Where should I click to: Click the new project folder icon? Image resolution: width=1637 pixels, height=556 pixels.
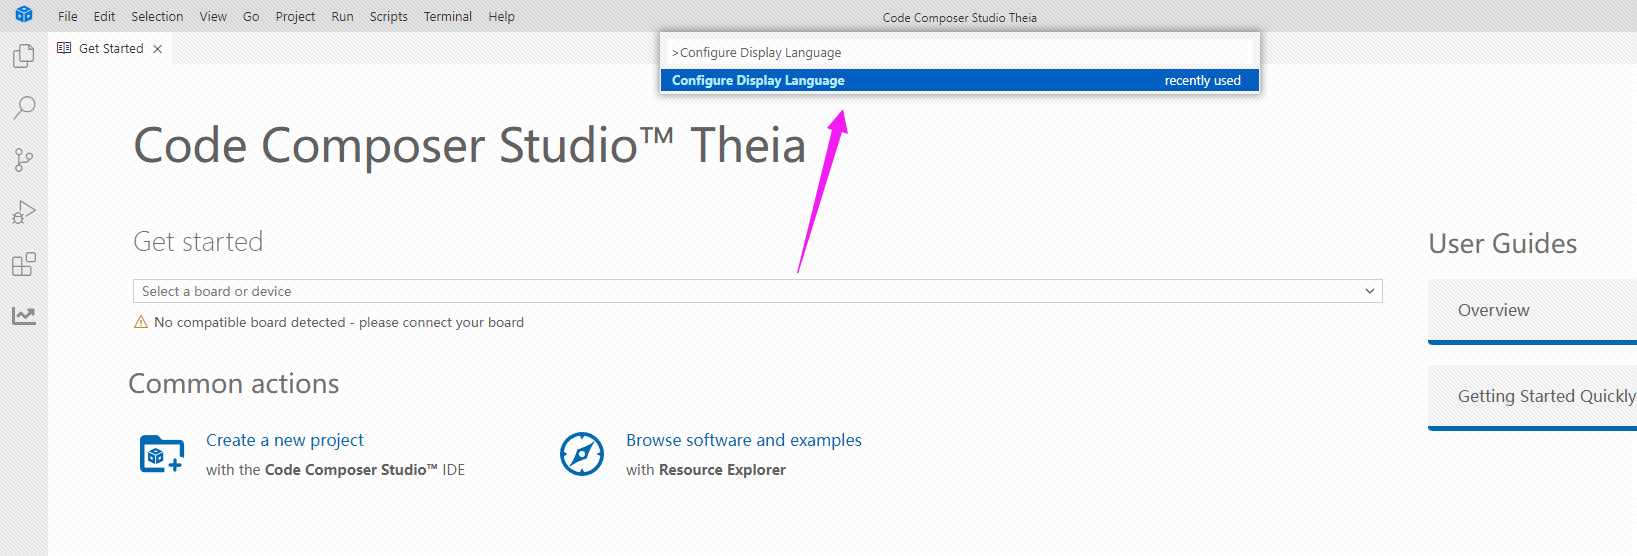pos(162,454)
